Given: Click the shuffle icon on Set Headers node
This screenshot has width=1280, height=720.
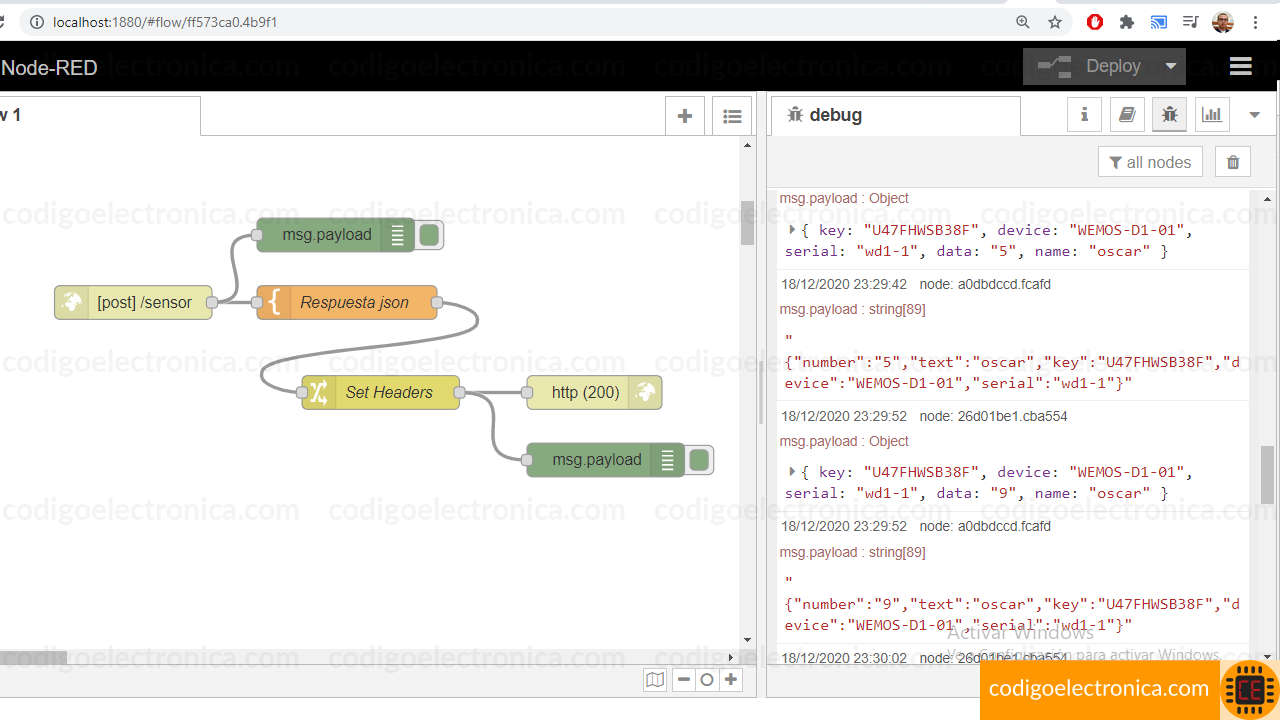Looking at the screenshot, I should (x=318, y=392).
